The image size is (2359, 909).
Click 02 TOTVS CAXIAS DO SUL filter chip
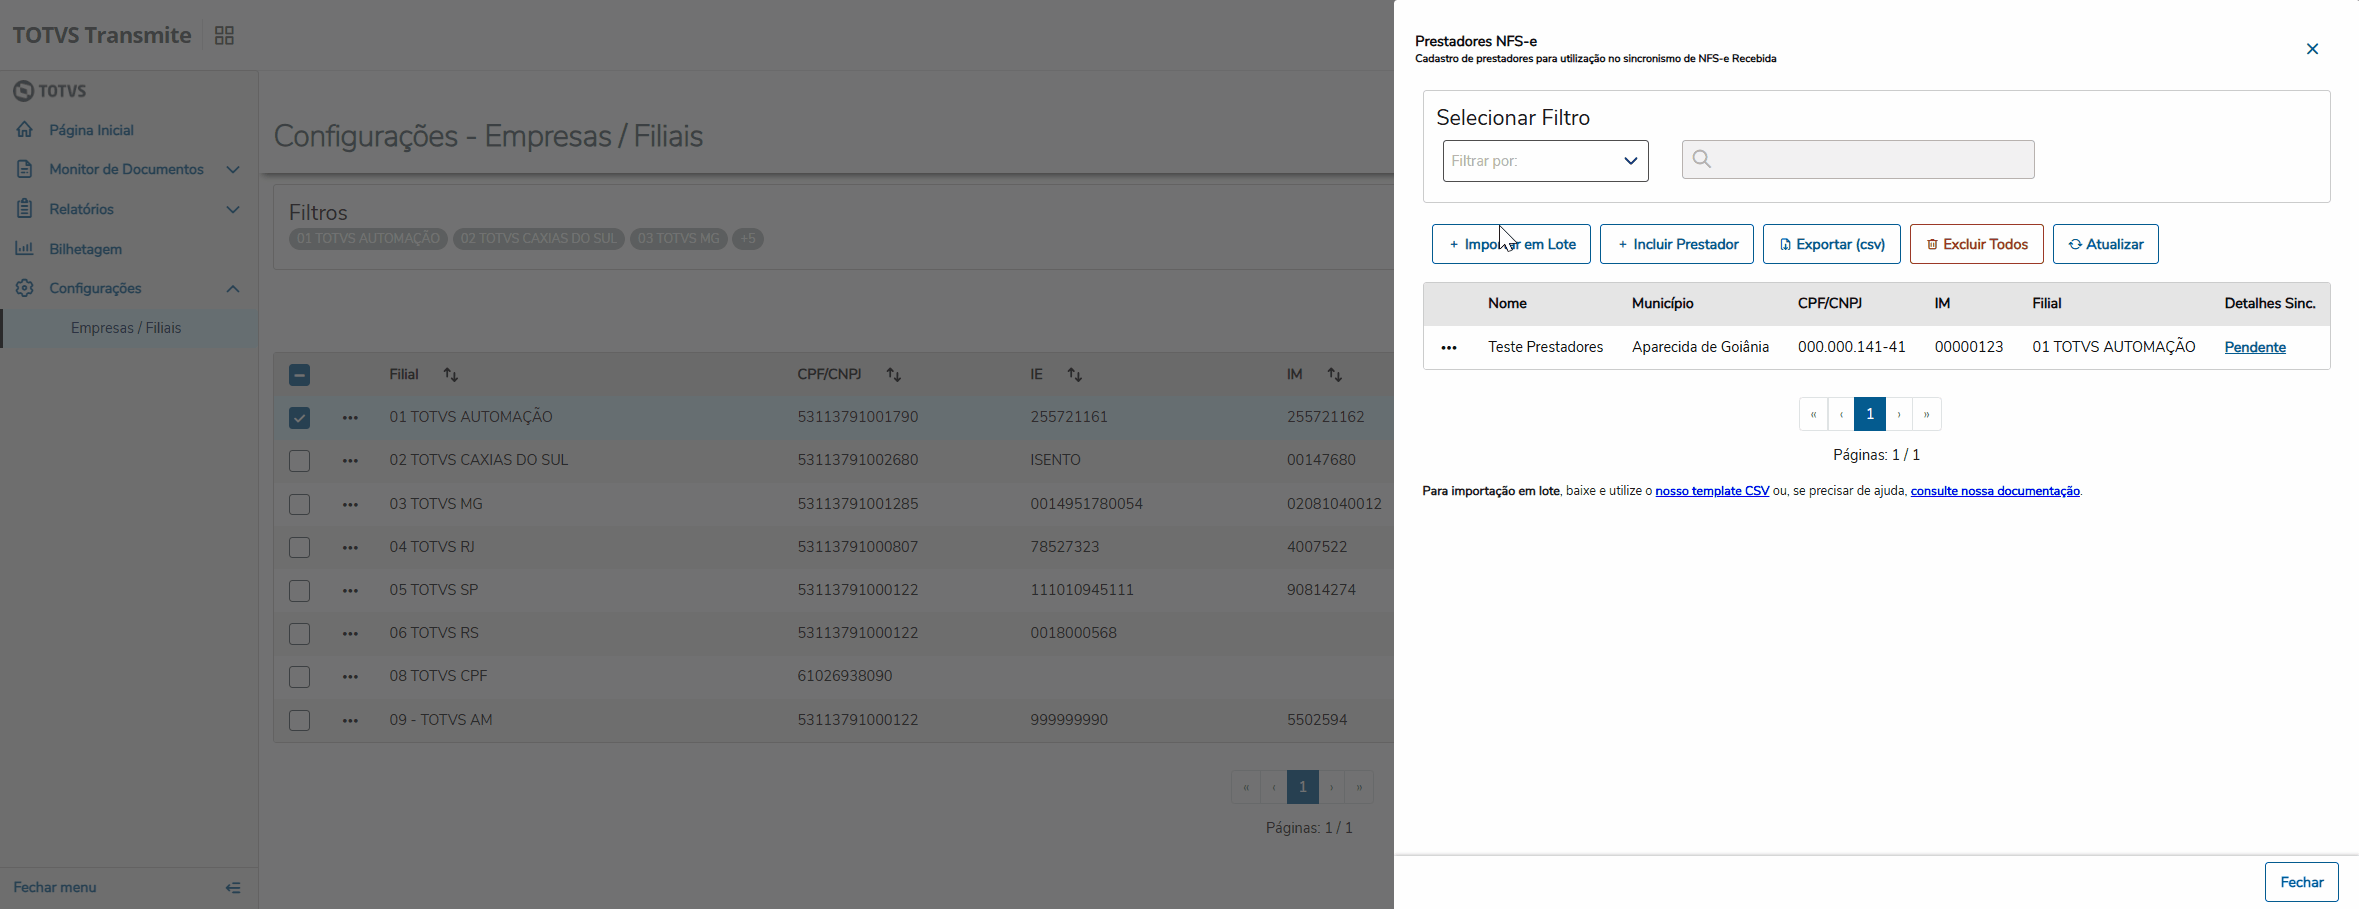click(539, 239)
